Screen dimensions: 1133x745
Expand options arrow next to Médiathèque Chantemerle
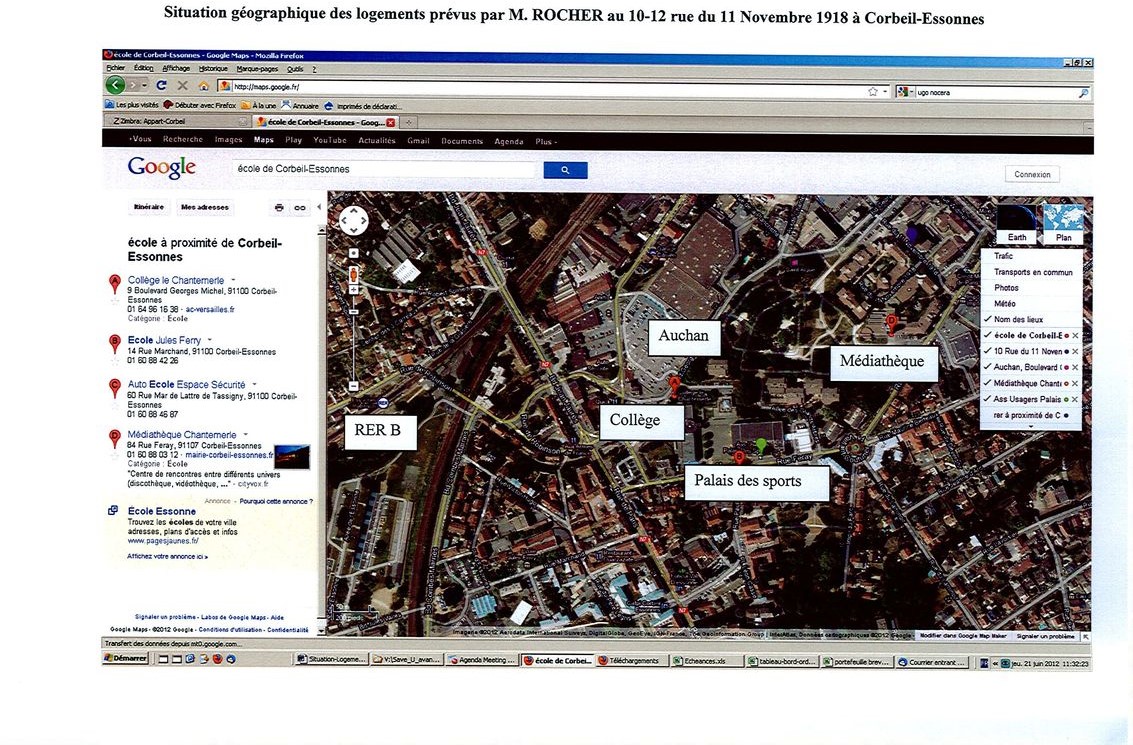(x=246, y=435)
